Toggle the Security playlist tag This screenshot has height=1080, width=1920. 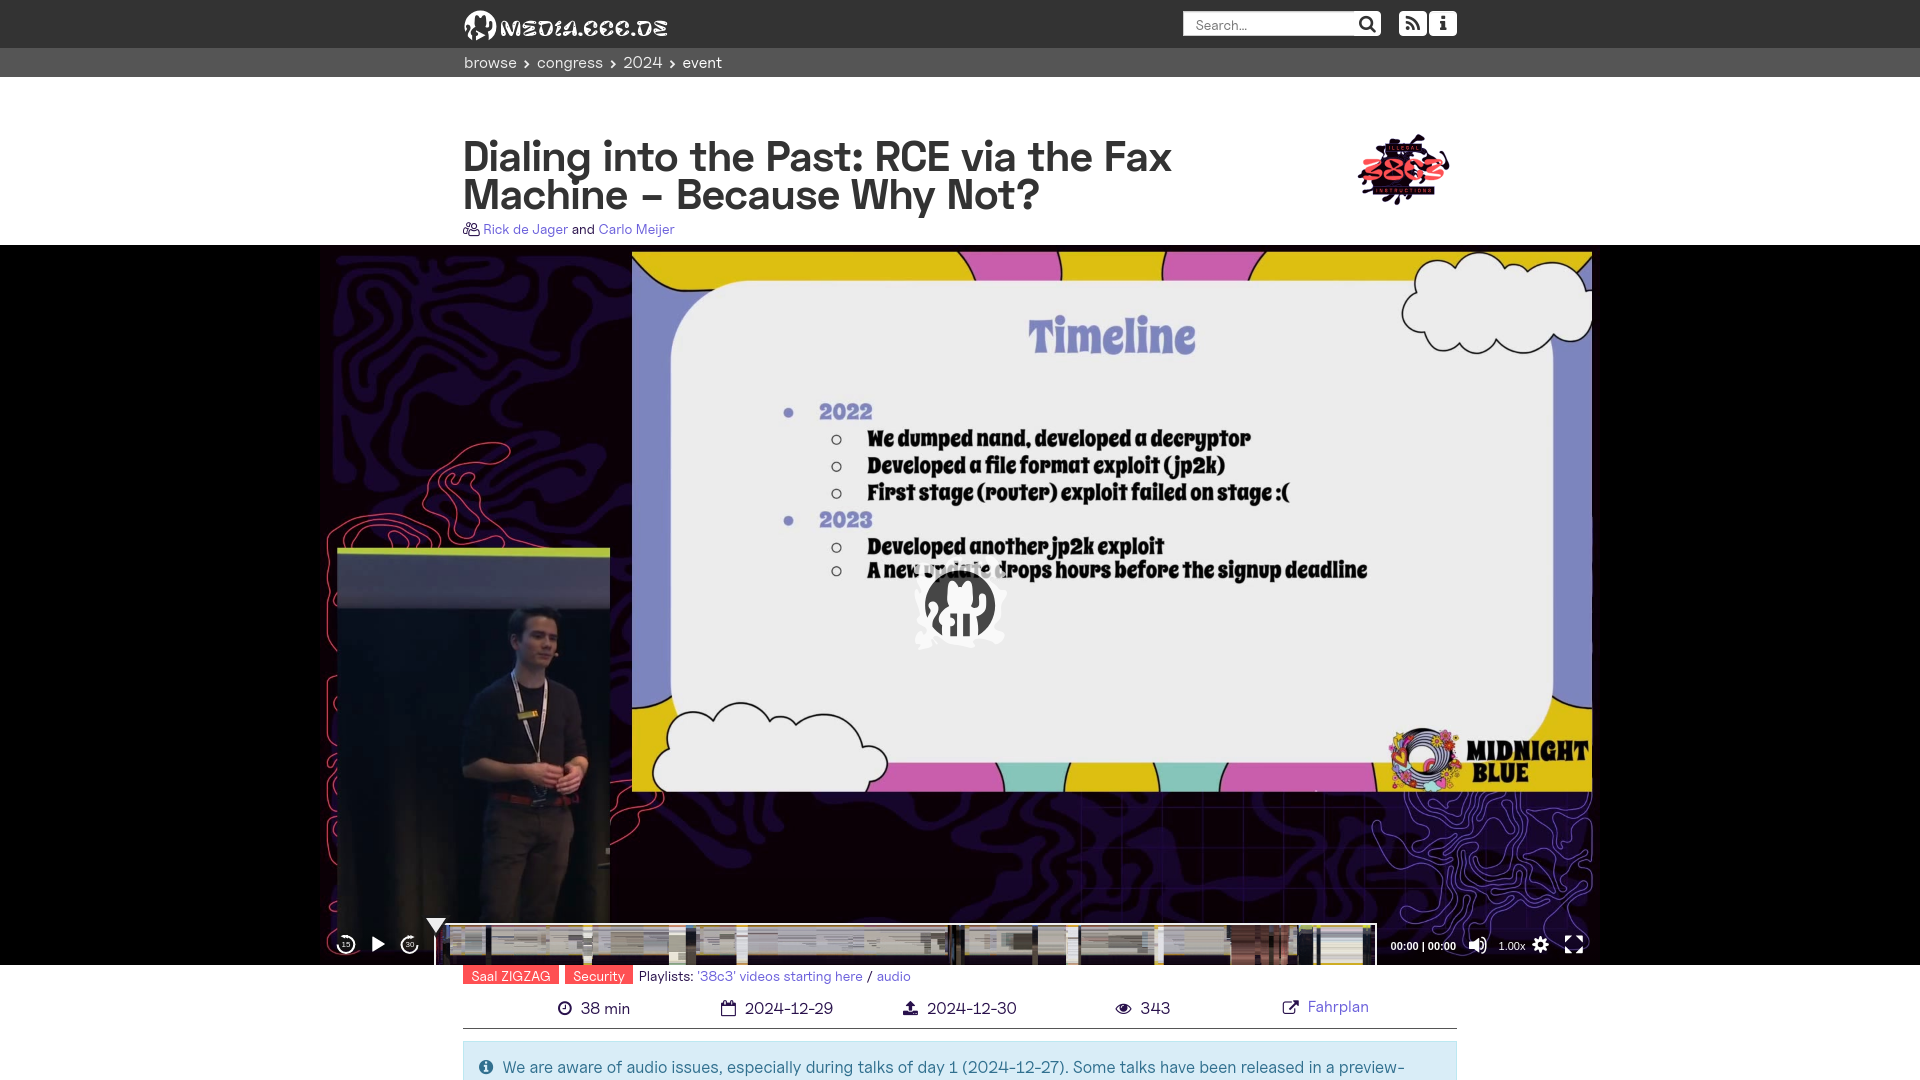(599, 976)
